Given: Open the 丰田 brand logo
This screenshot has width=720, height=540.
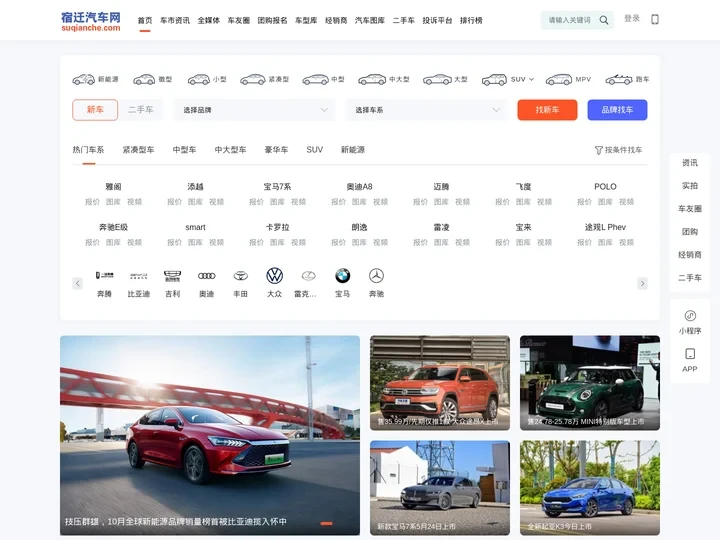Looking at the screenshot, I should (x=241, y=276).
